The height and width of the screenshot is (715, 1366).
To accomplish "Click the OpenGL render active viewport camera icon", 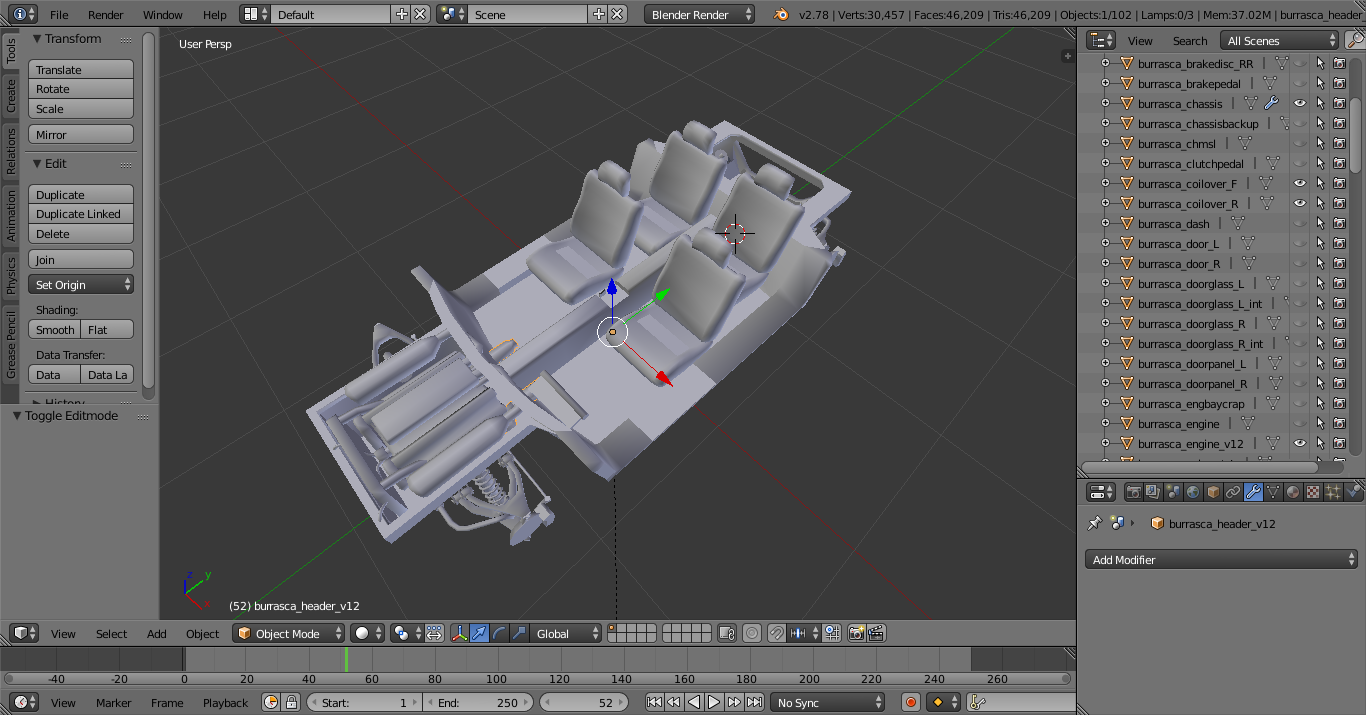I will point(856,633).
